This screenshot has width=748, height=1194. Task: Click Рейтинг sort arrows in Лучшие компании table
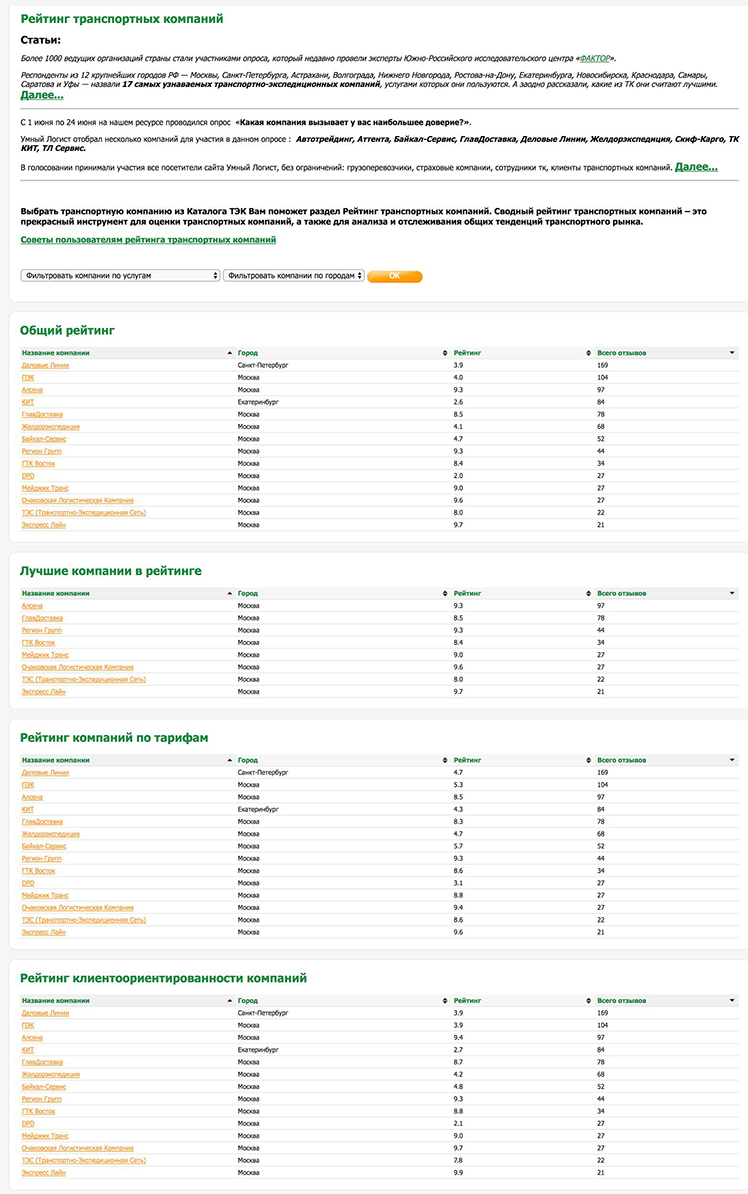pos(588,593)
